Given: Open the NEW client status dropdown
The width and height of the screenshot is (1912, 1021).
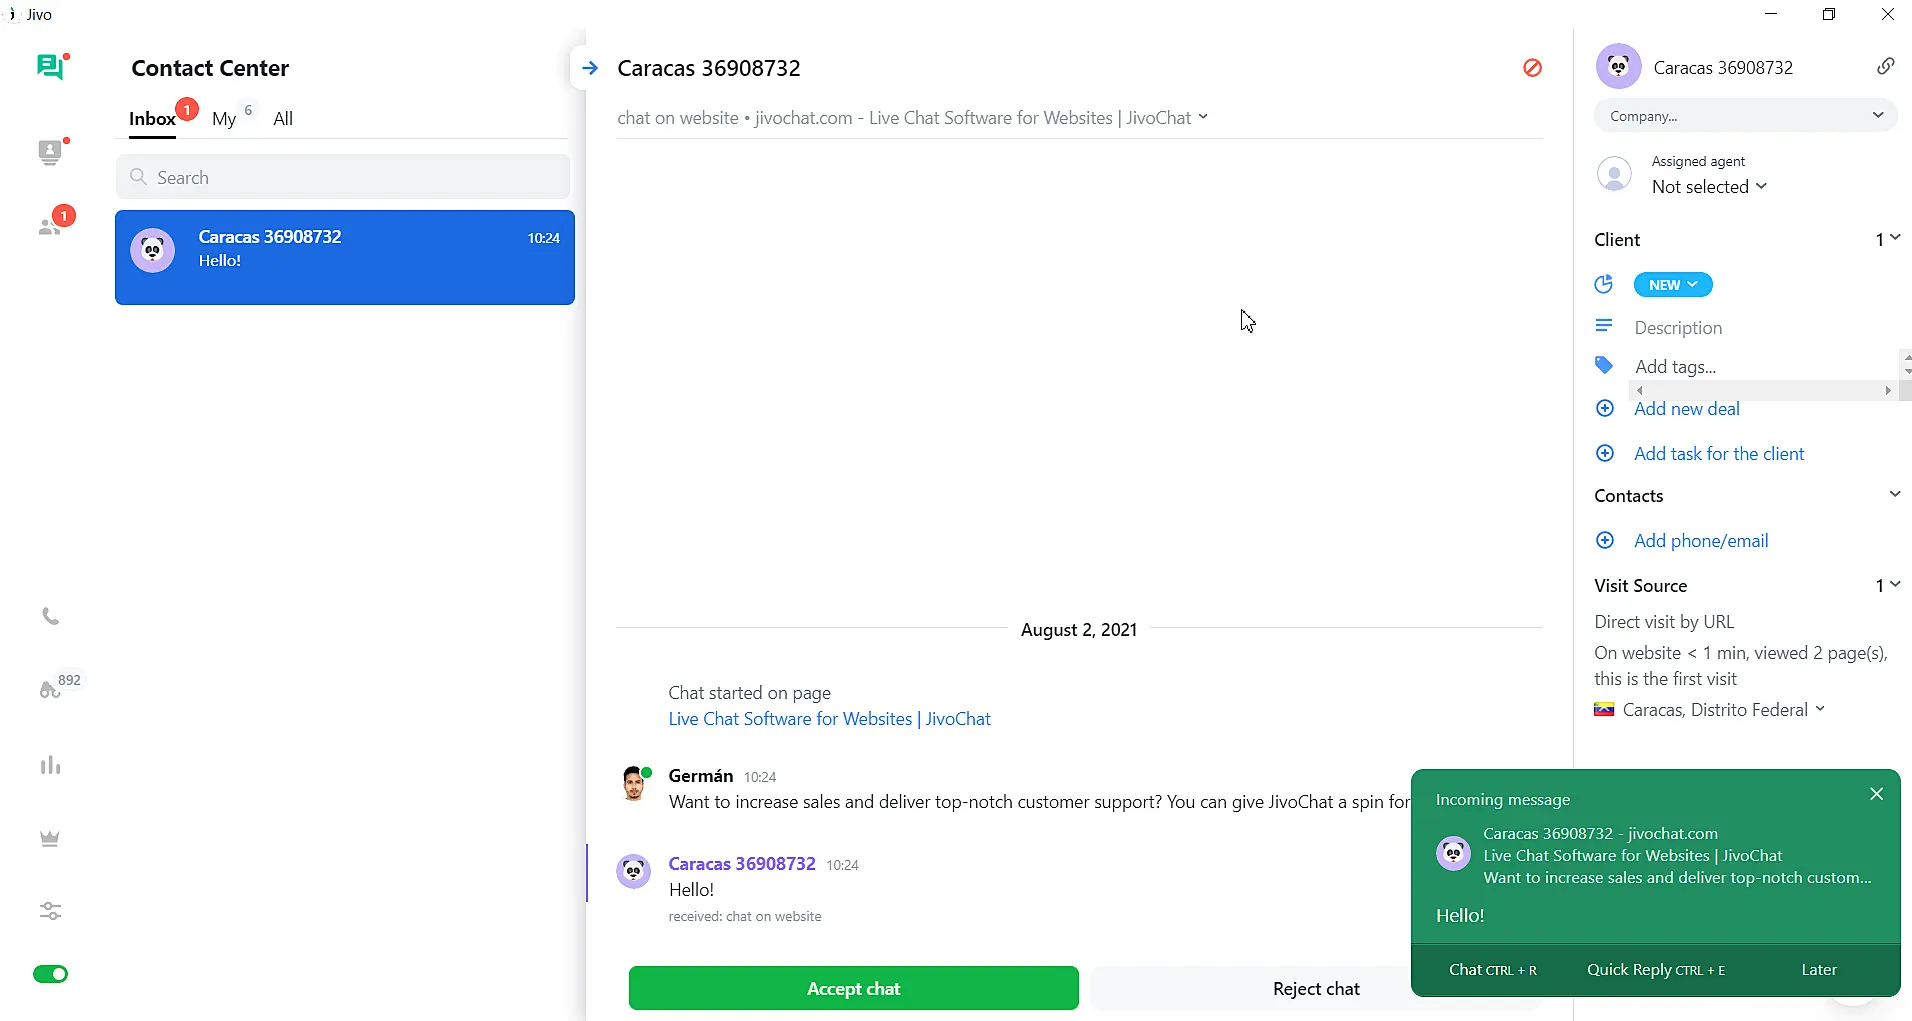Looking at the screenshot, I should (1673, 285).
